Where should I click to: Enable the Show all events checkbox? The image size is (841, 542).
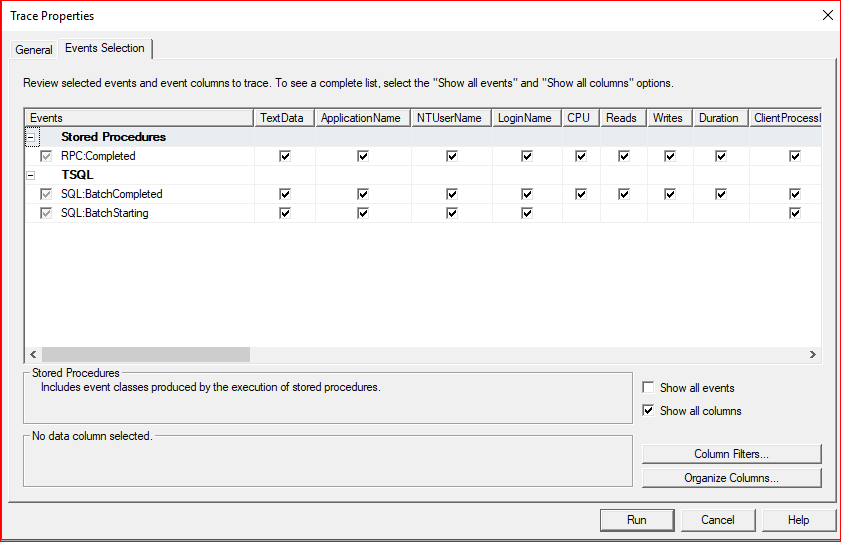pyautogui.click(x=649, y=388)
